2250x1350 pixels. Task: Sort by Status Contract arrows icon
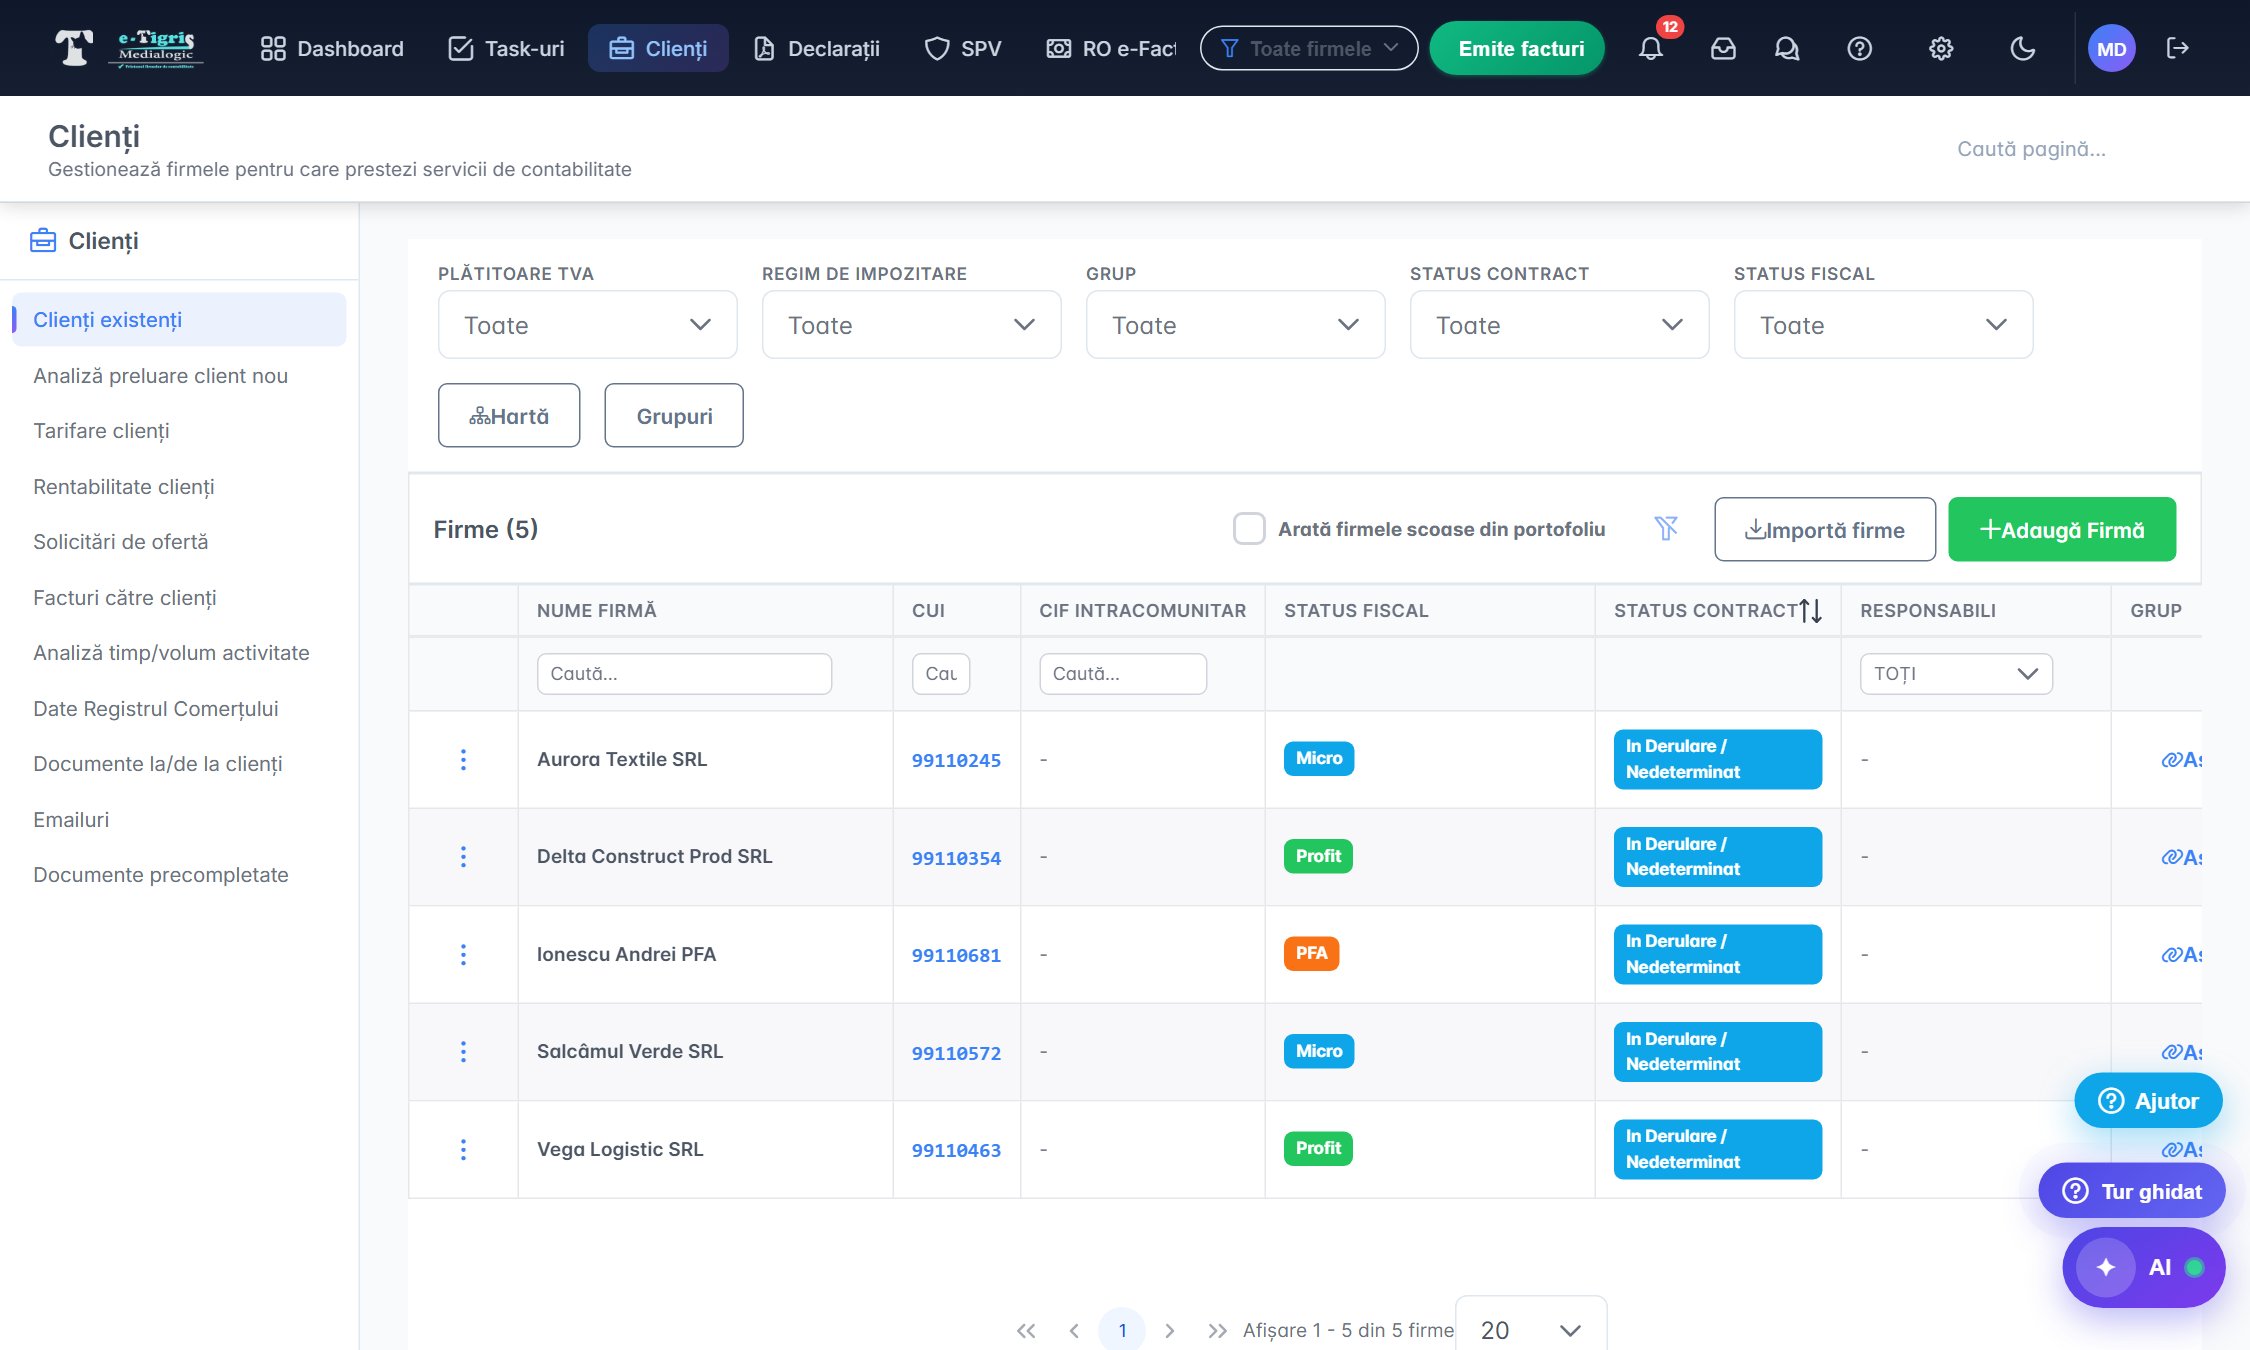1811,610
